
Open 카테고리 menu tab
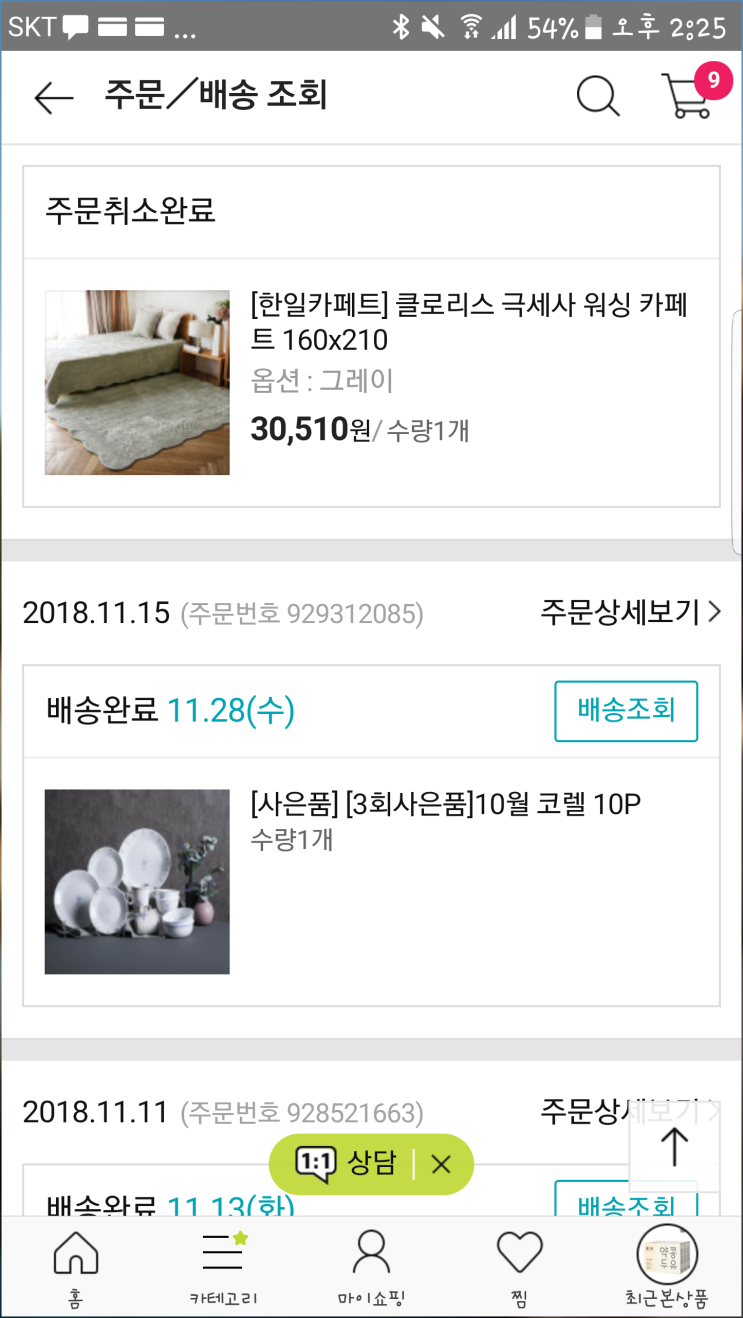click(224, 1267)
